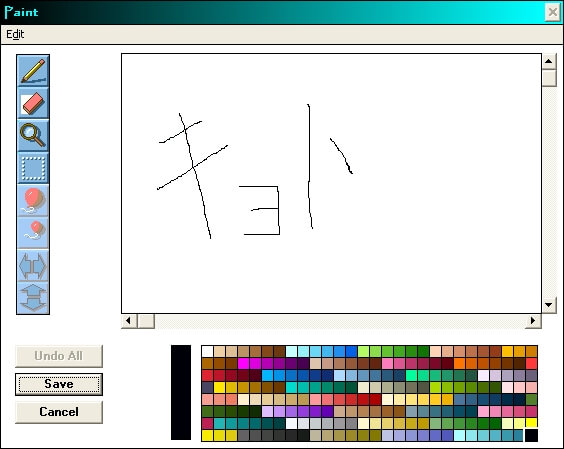Select the pink Eraser tool
The image size is (564, 449).
[x=33, y=103]
